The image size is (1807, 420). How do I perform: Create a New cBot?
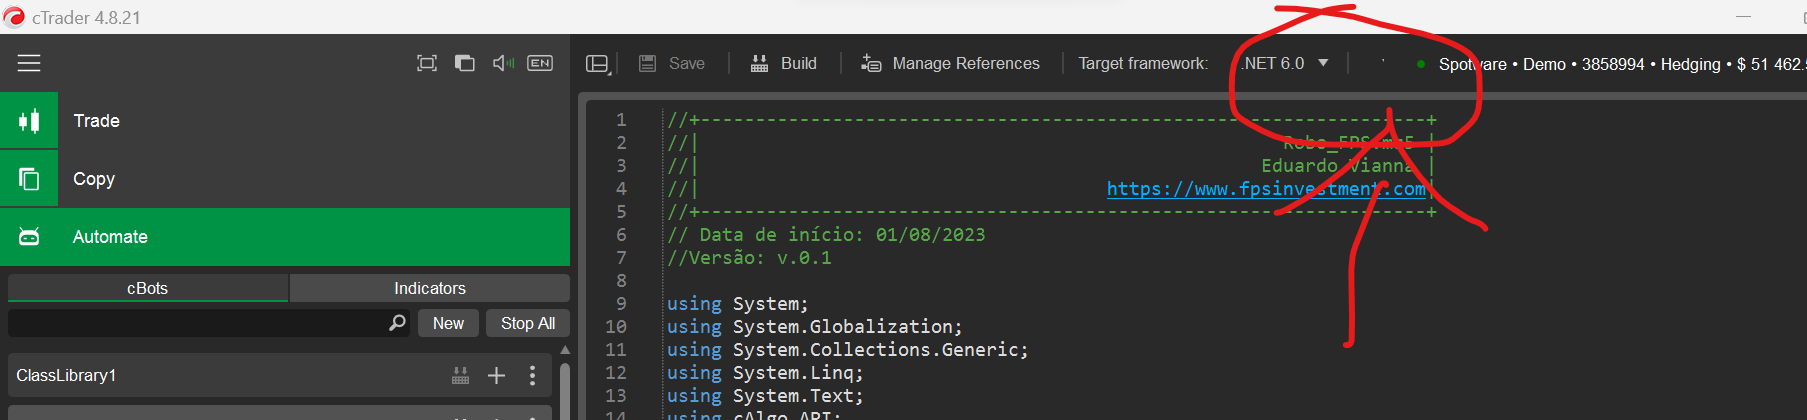click(x=448, y=323)
